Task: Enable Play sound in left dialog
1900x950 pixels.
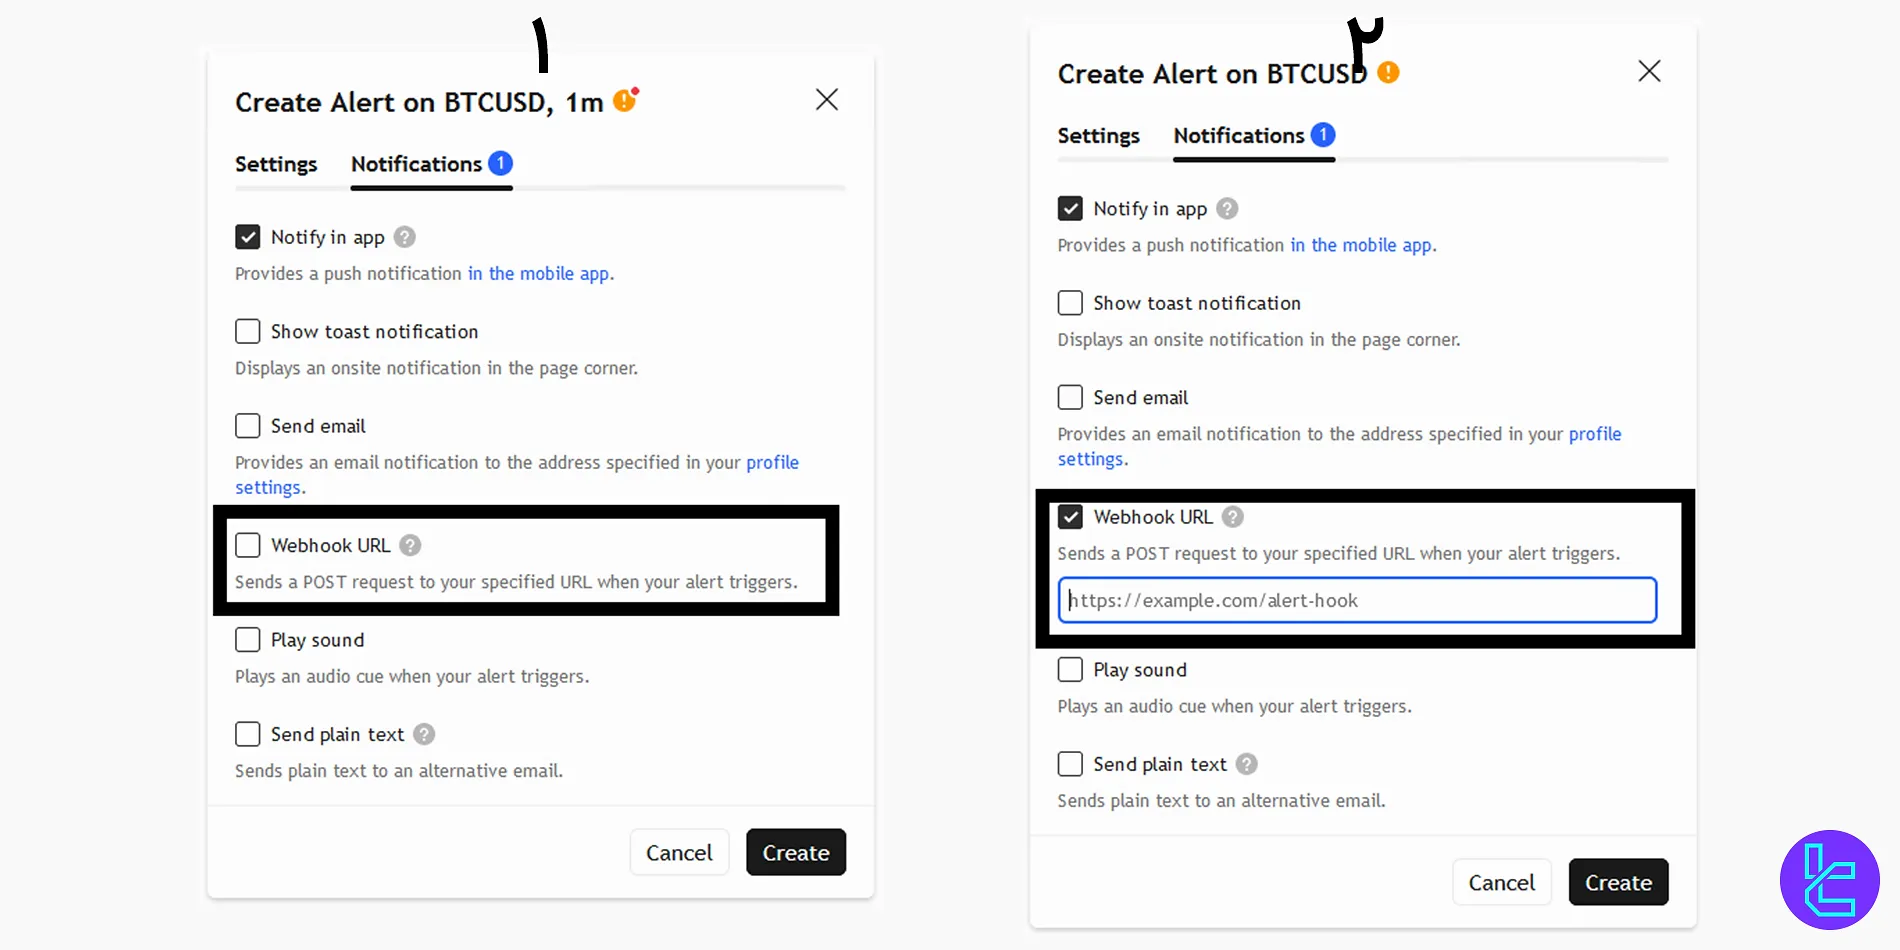Action: tap(248, 640)
